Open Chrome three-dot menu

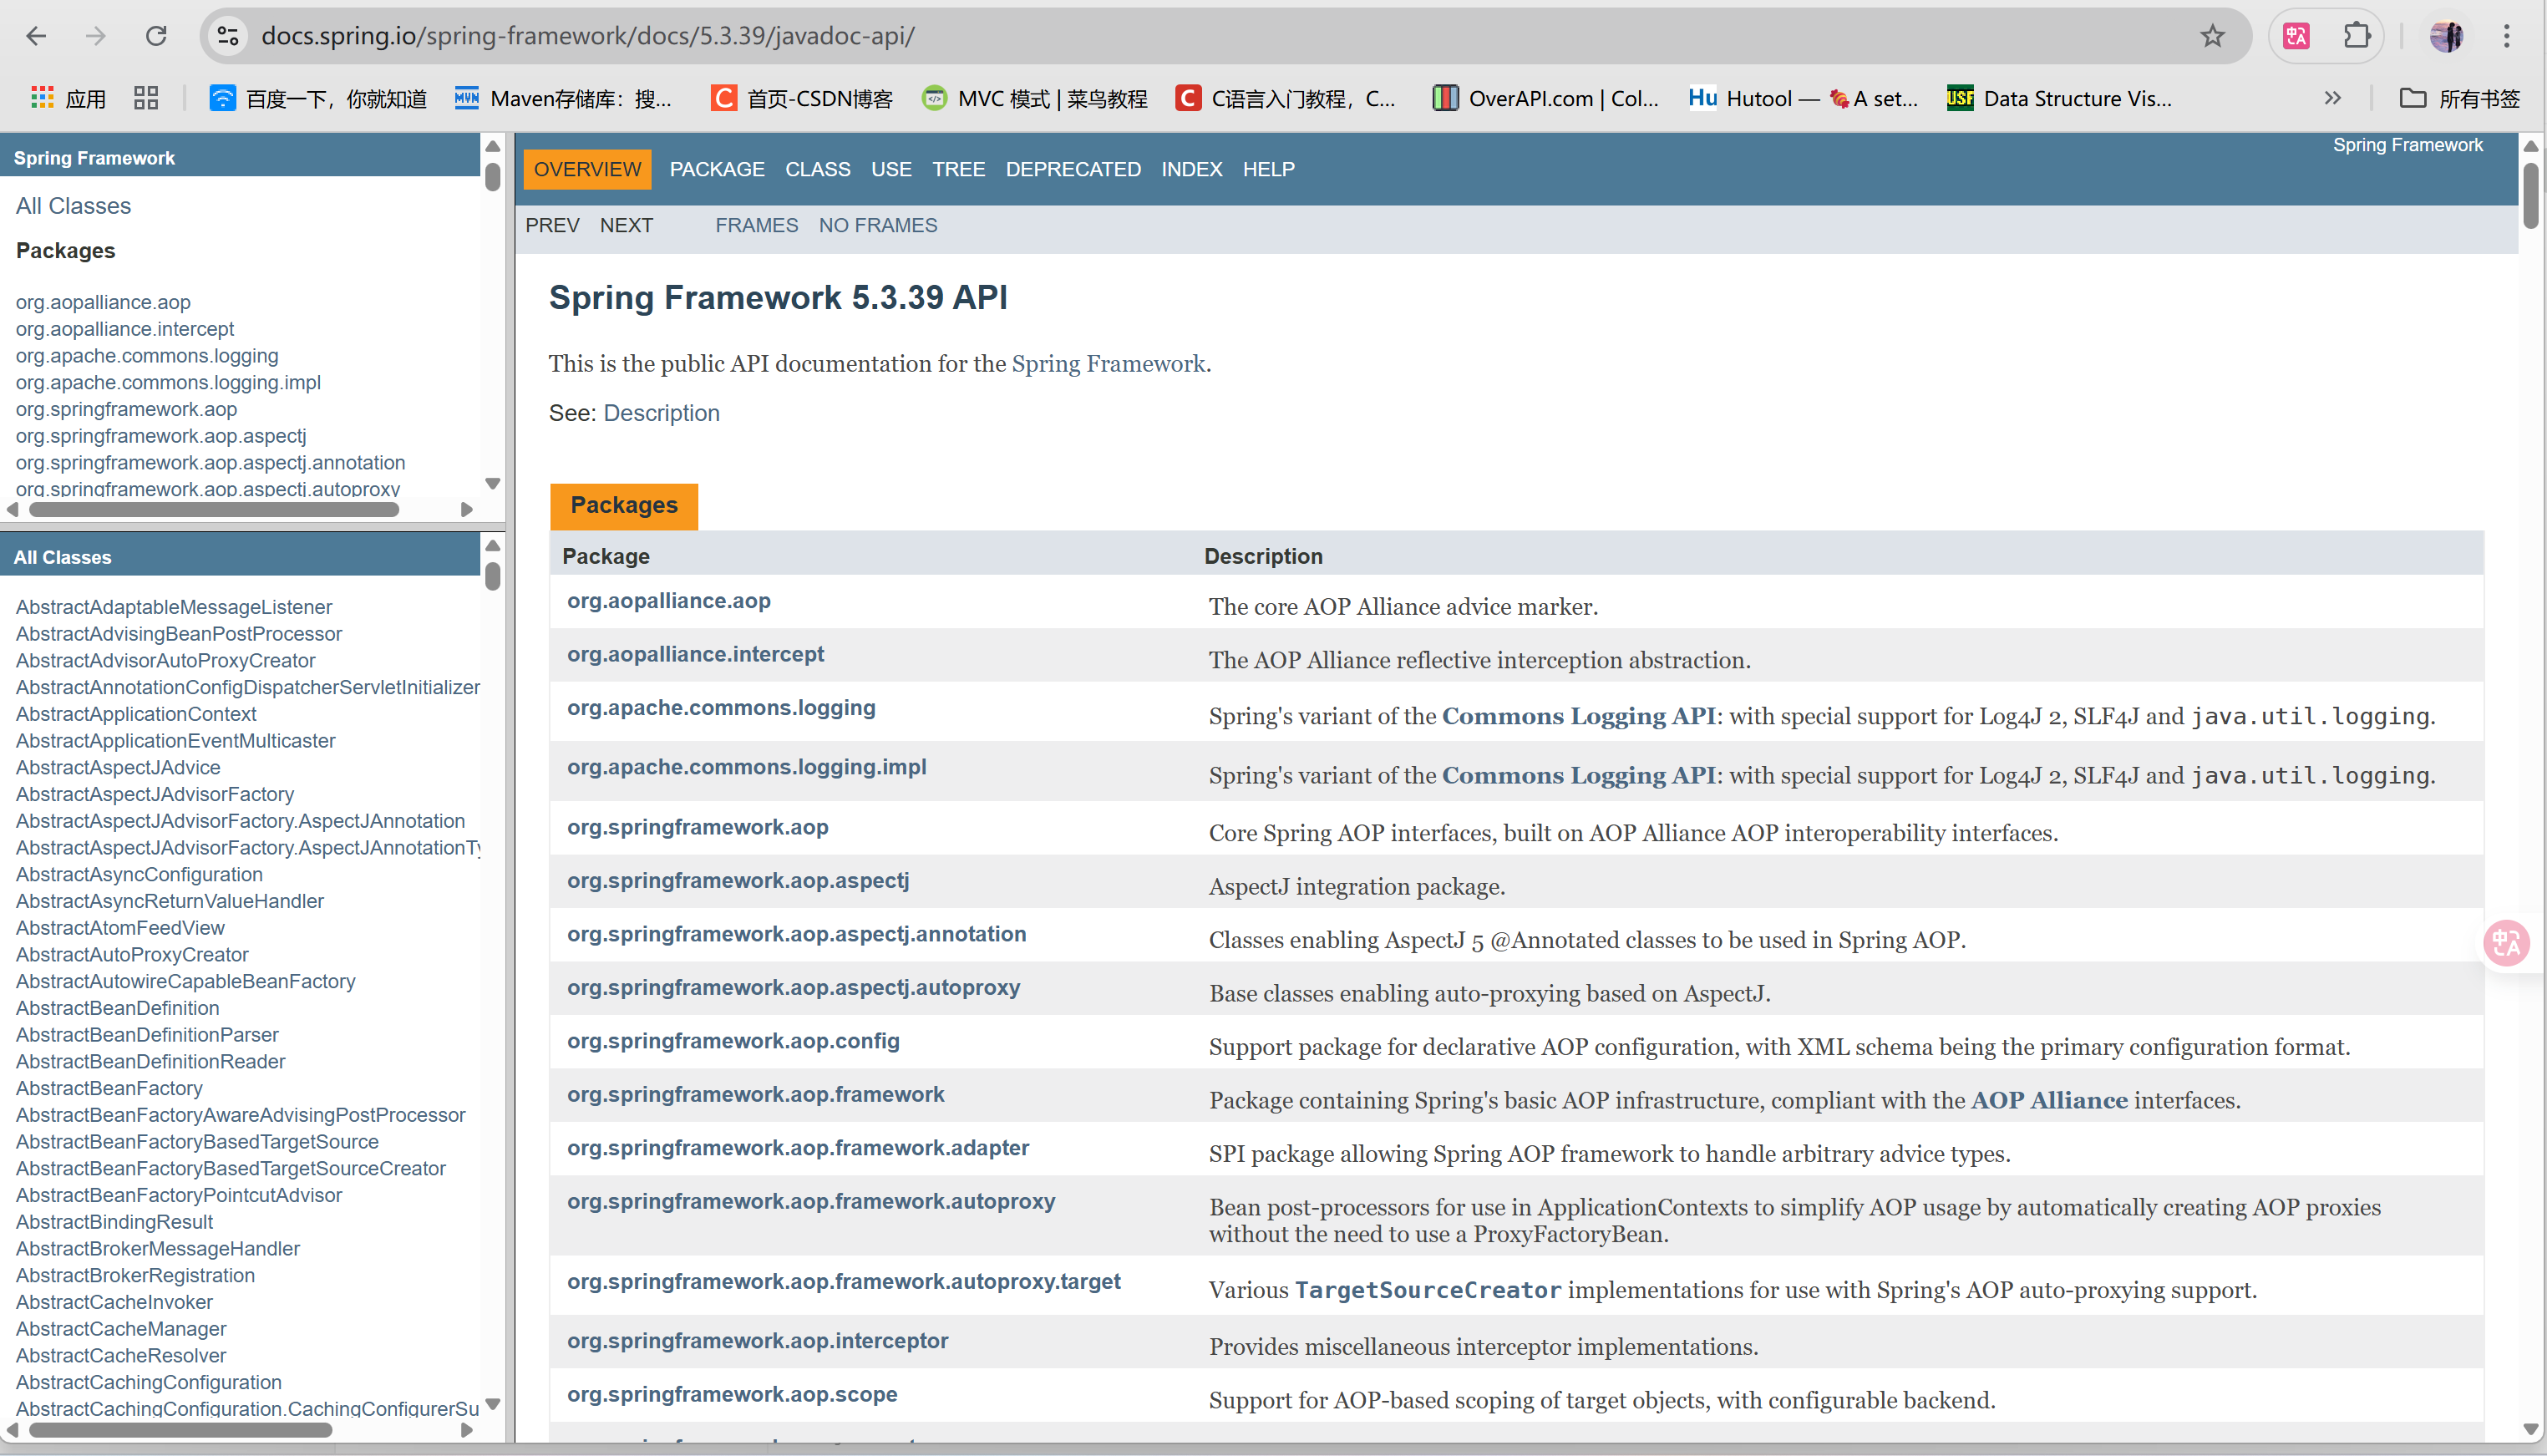click(x=2506, y=36)
